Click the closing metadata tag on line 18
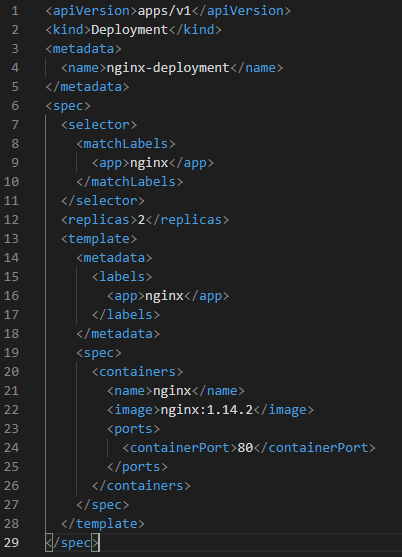This screenshot has width=402, height=557. (x=118, y=334)
